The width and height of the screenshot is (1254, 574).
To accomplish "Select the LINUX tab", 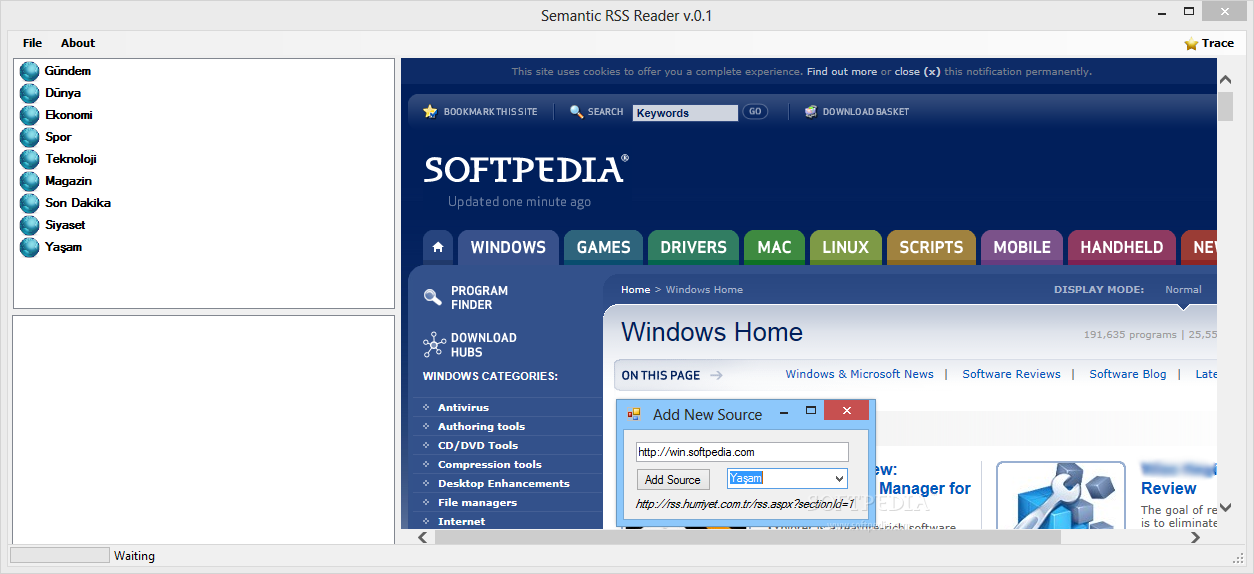I will pos(846,247).
